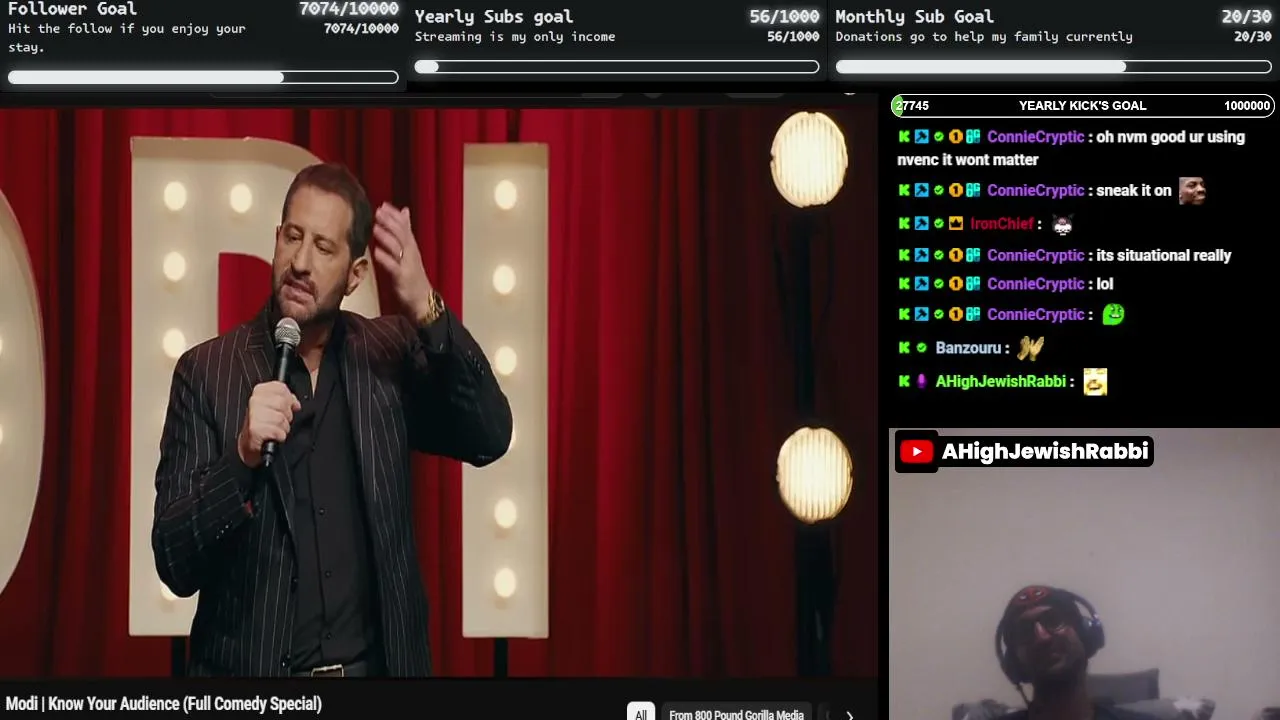Click the green blob emote in ConnieCryptic's message
This screenshot has width=1280, height=720.
pos(1113,314)
